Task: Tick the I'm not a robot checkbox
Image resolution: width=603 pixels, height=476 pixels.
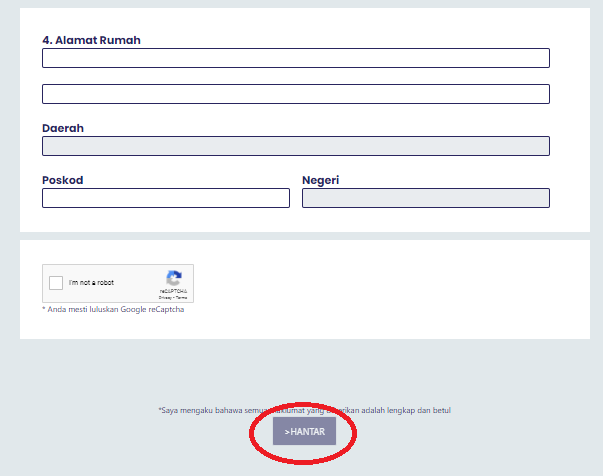Action: 56,283
